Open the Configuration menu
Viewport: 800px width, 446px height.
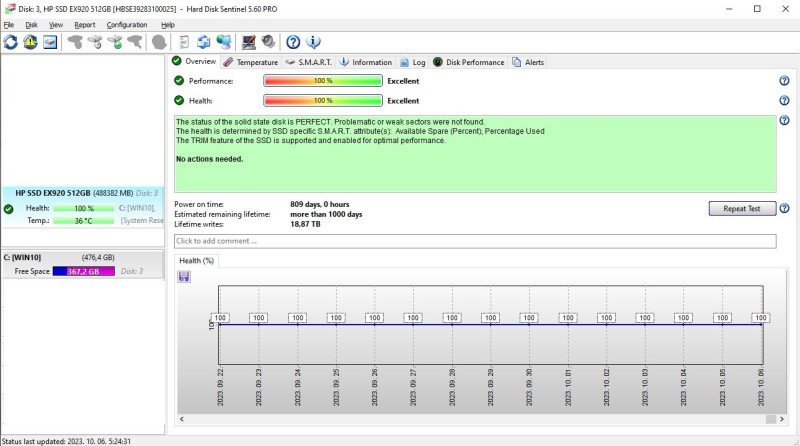click(x=127, y=24)
